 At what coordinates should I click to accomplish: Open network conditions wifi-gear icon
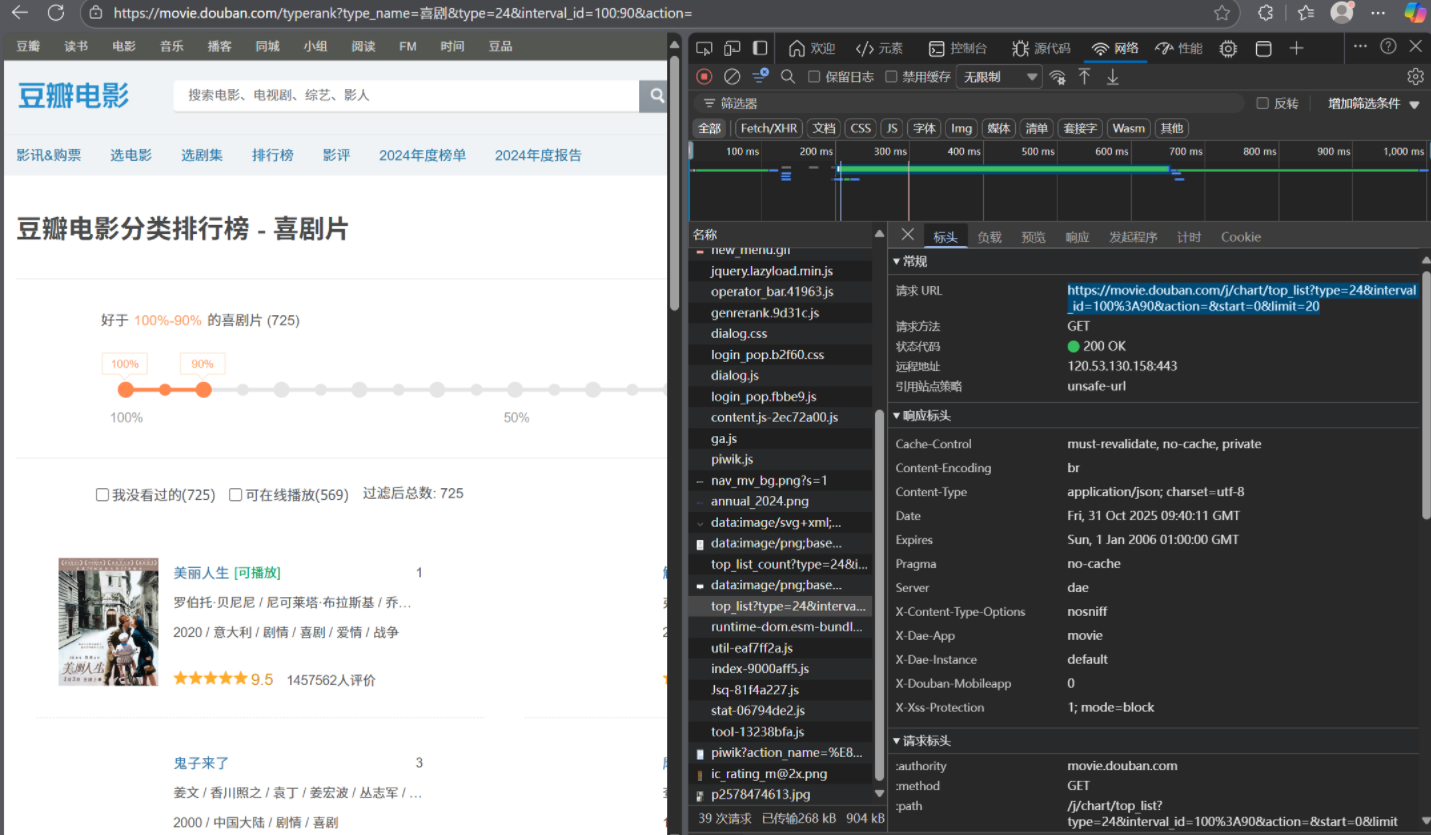pos(1057,77)
